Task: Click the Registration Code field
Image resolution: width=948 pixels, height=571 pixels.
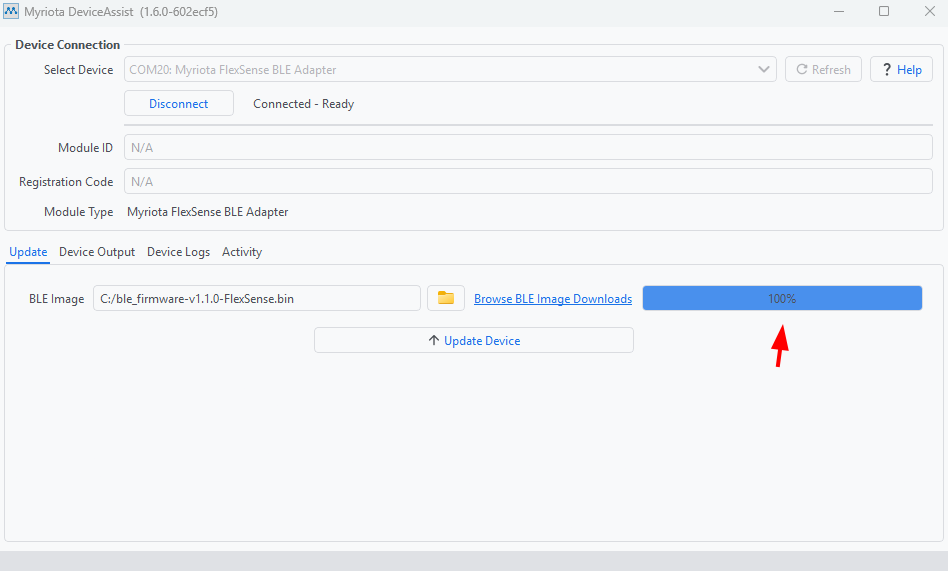Action: [528, 181]
